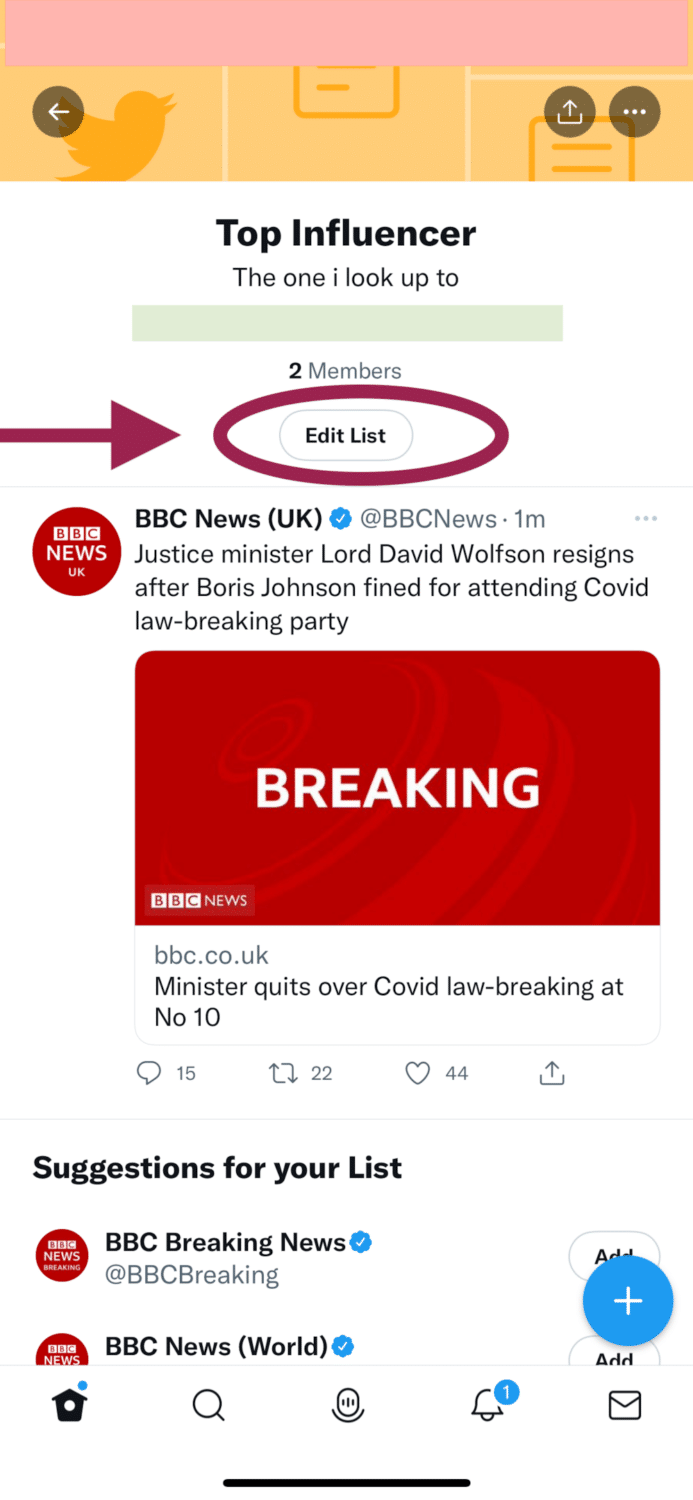Tap the back arrow icon
This screenshot has width=693, height=1500.
[x=58, y=112]
